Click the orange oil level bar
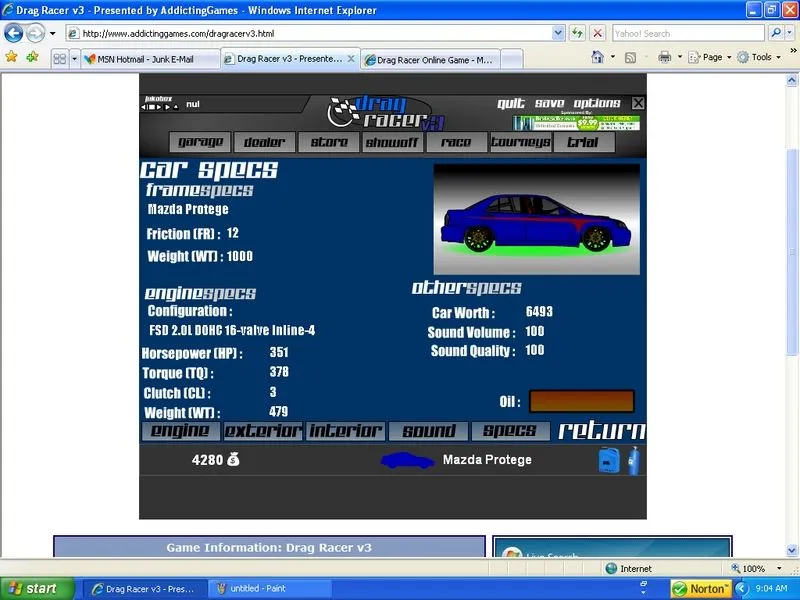The image size is (800, 600). [x=581, y=401]
